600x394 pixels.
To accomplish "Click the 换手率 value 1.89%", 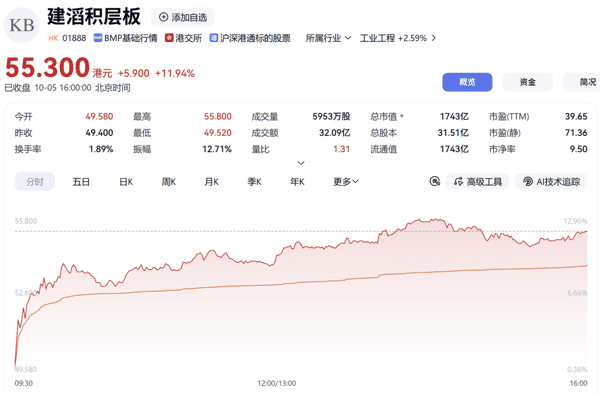I will pyautogui.click(x=101, y=149).
